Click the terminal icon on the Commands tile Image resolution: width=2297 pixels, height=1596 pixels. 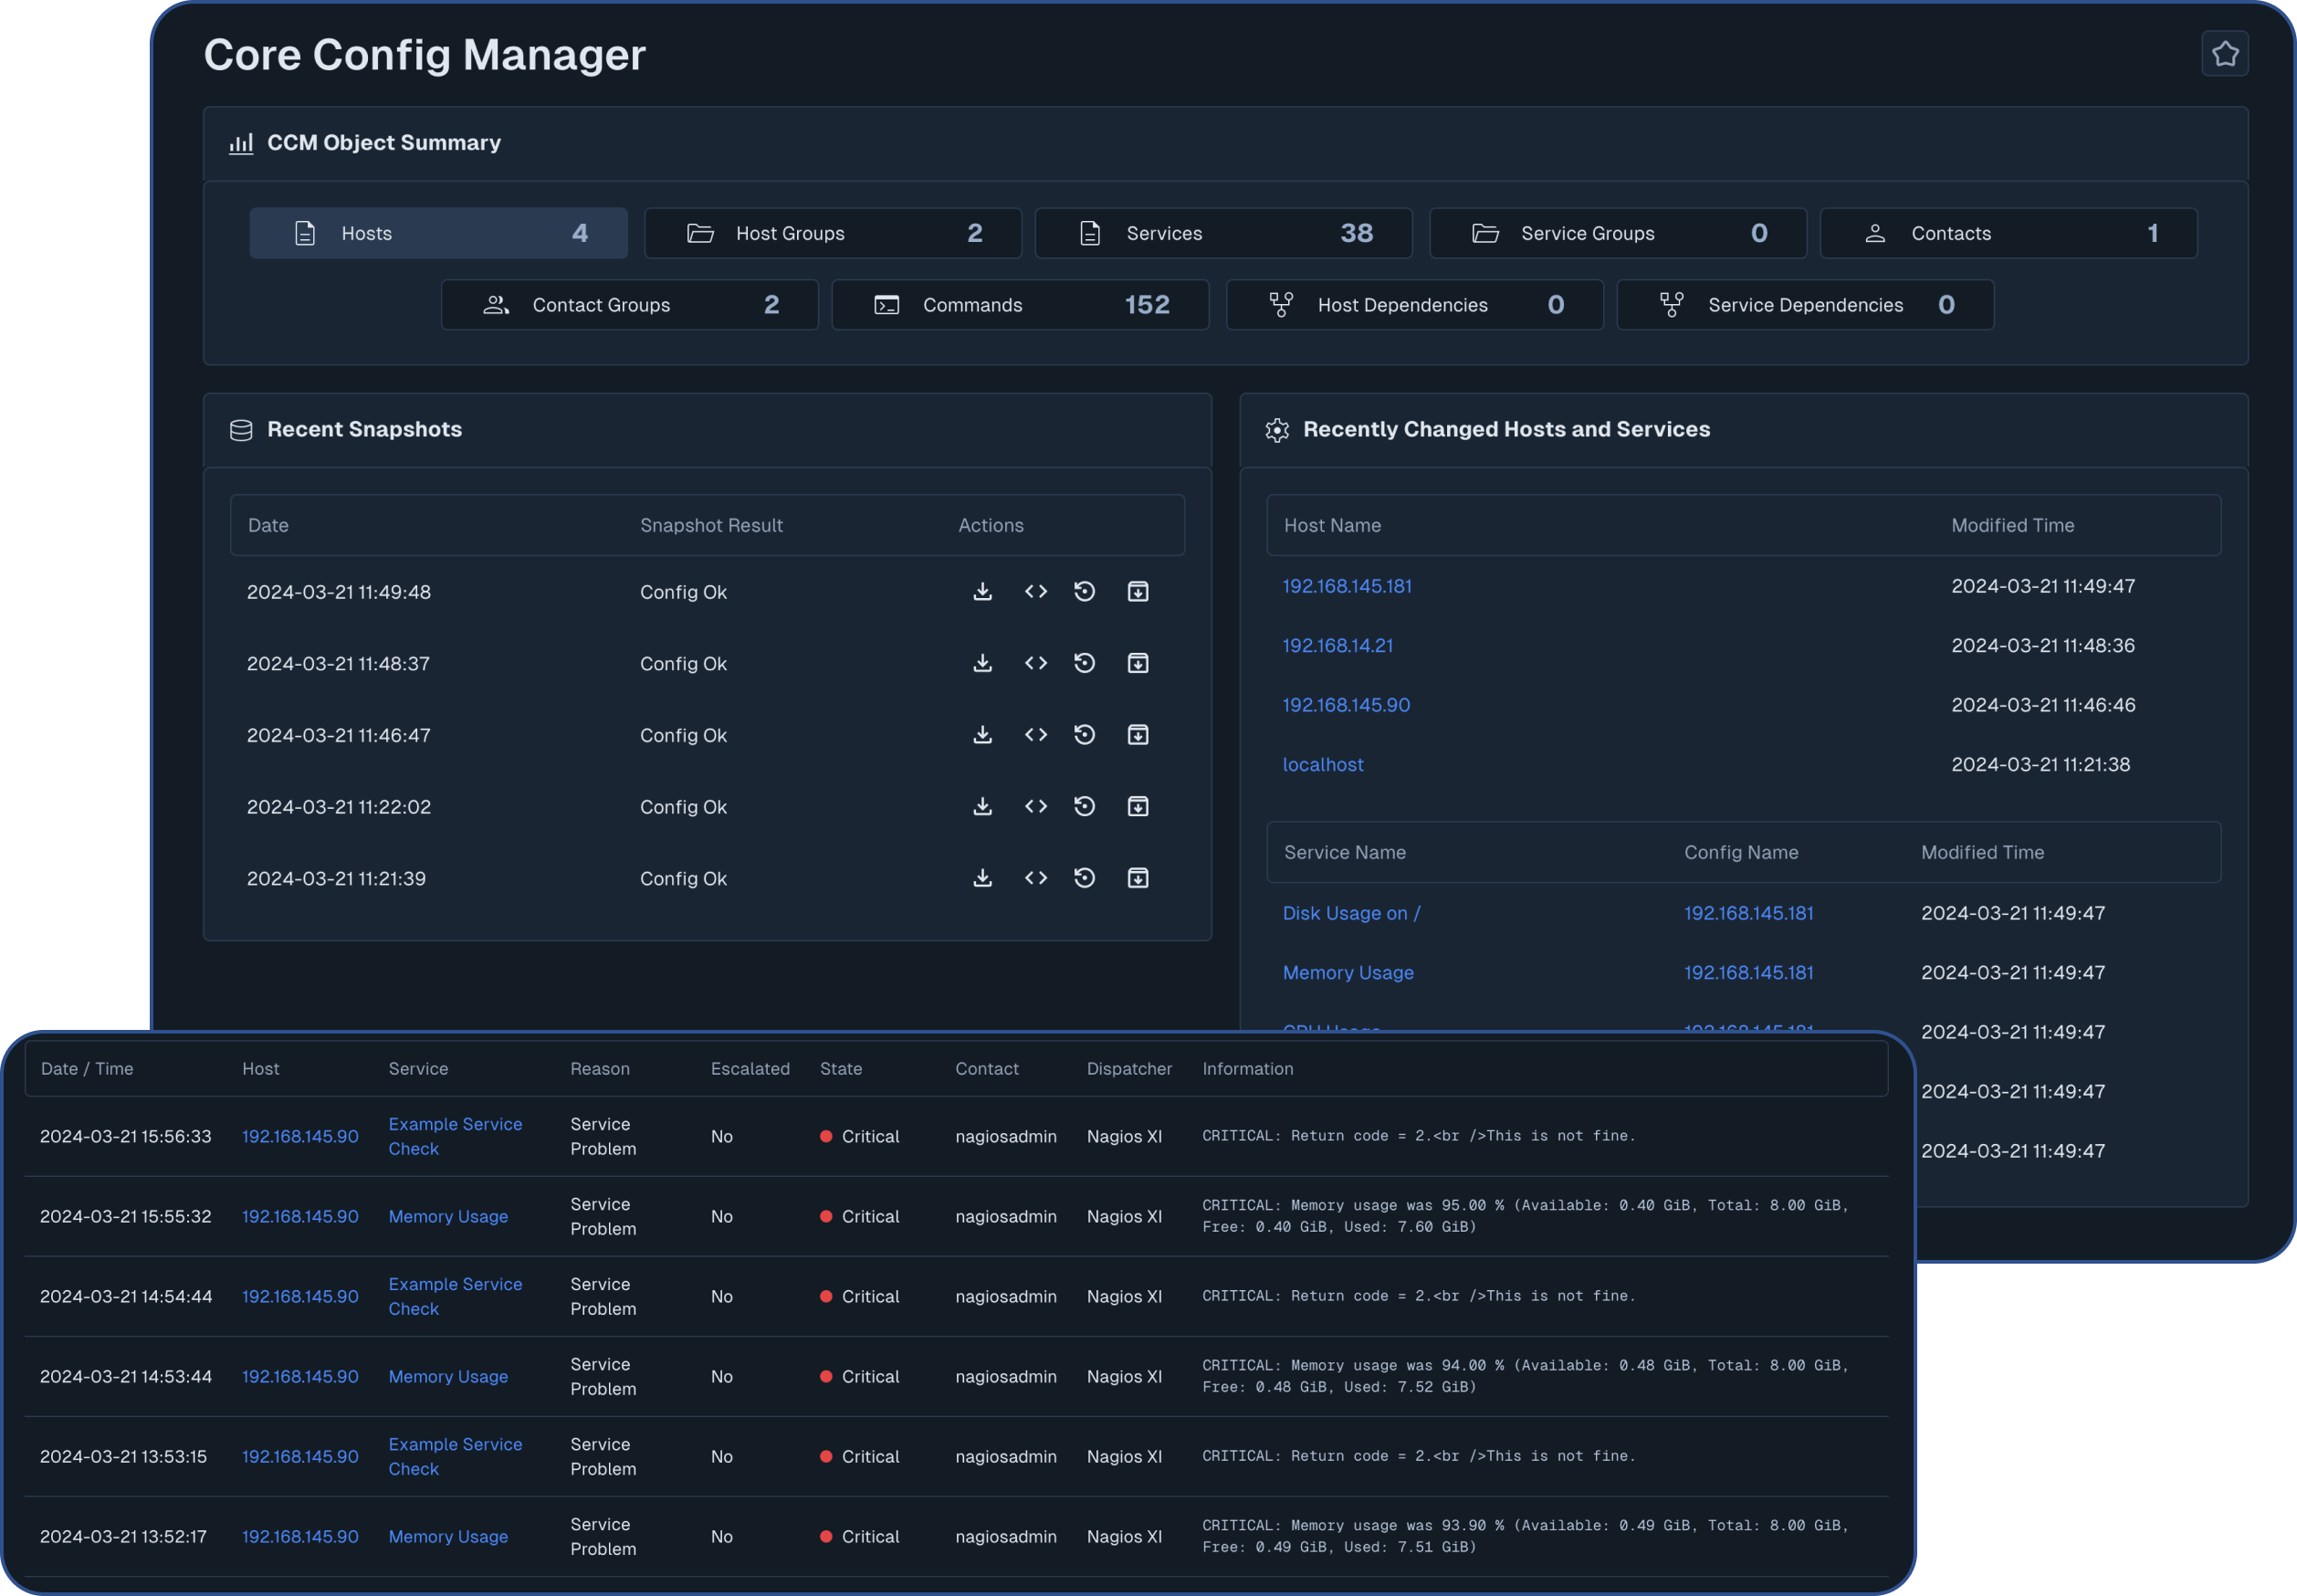[886, 304]
